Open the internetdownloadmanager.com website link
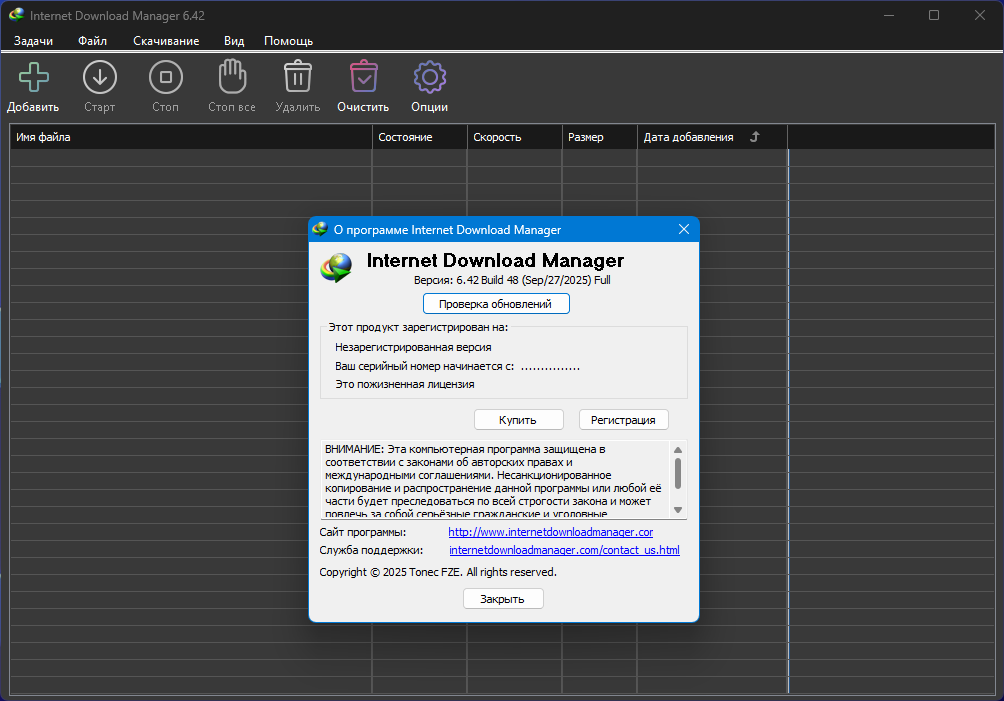Screen dimensions: 1004x701 point(550,532)
